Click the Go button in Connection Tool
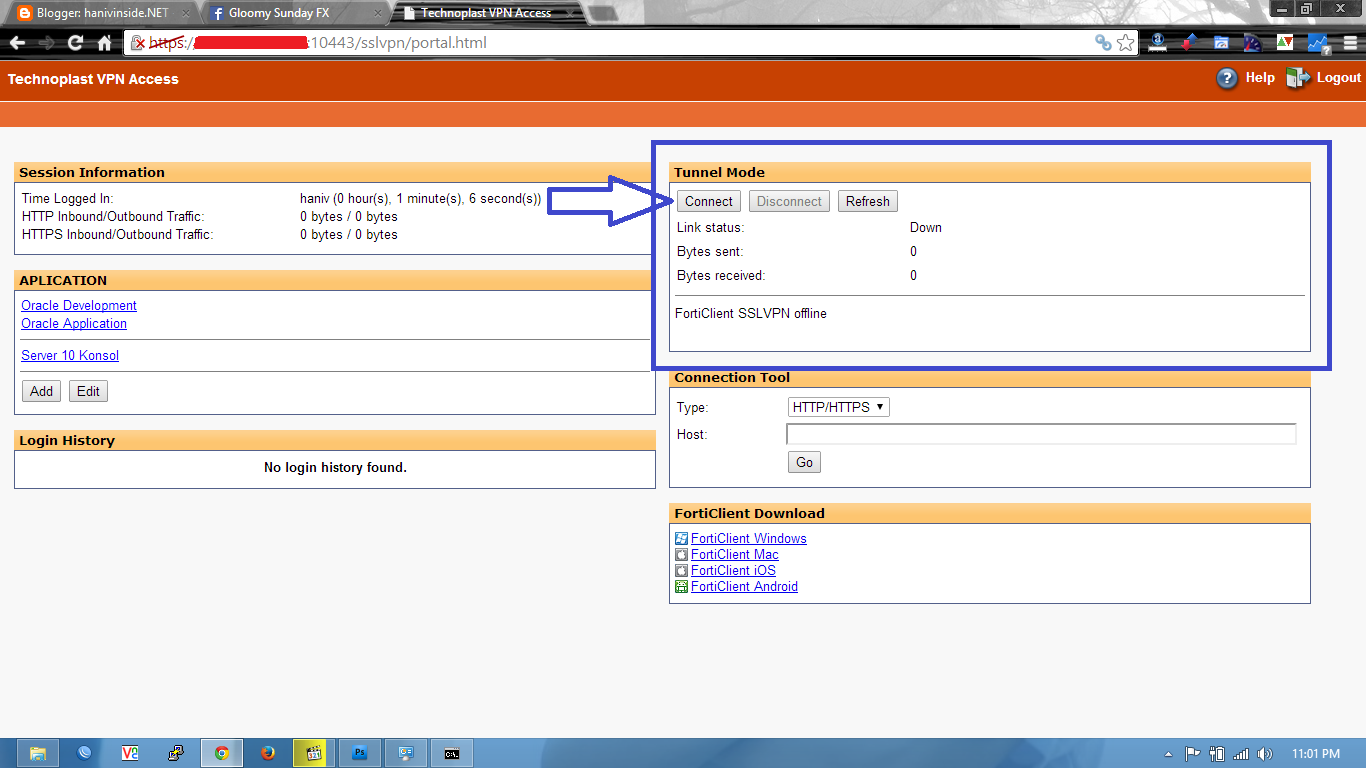This screenshot has height=768, width=1366. 805,462
